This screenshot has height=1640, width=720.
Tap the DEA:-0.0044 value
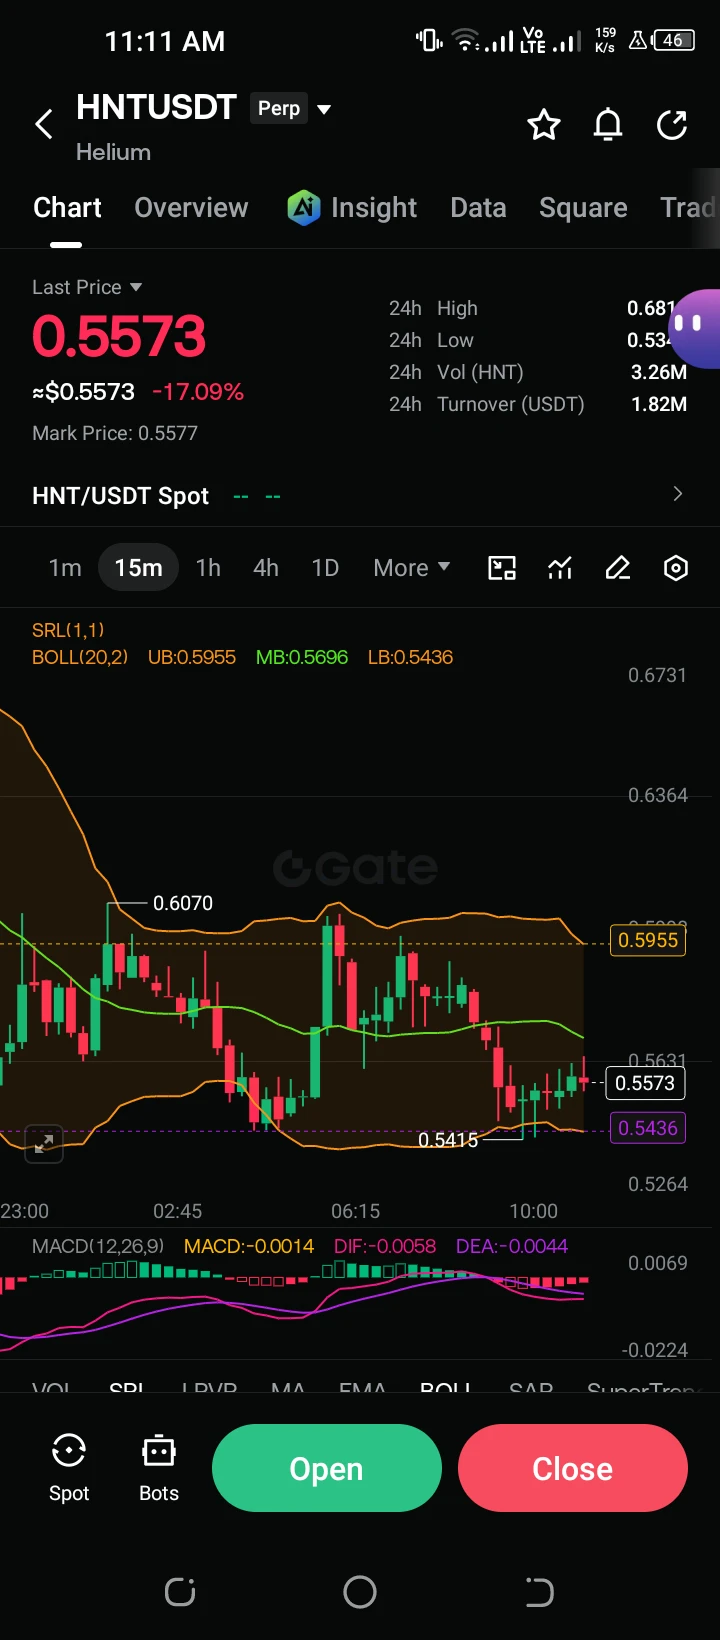tap(512, 1246)
